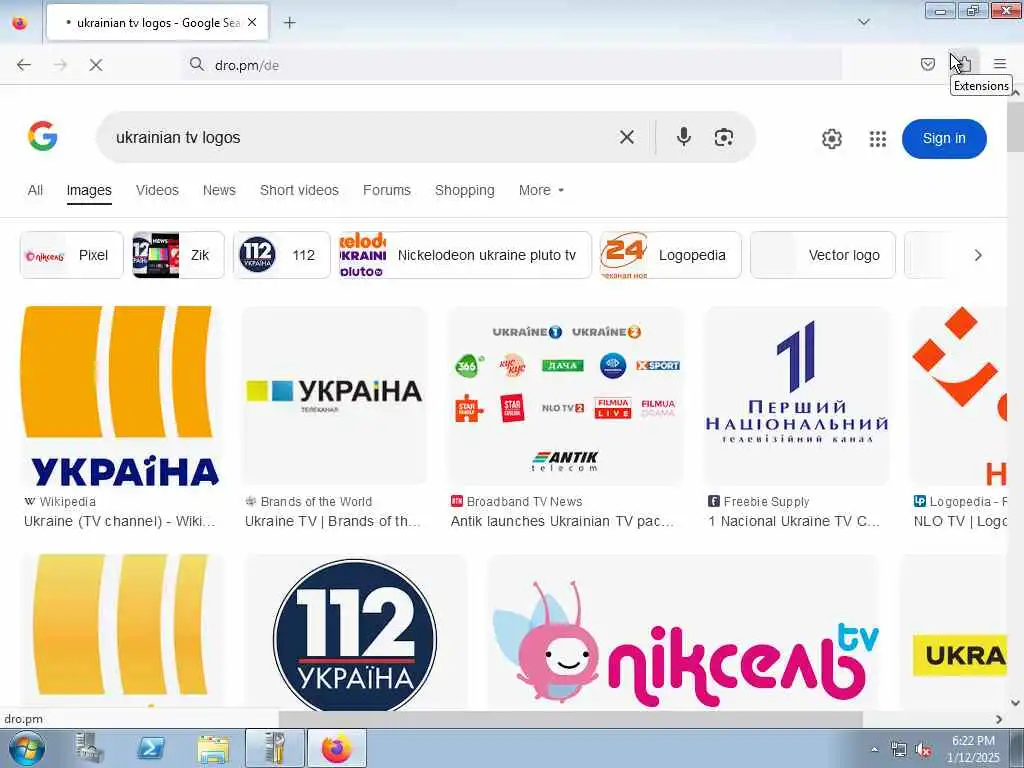Show the list of all tabs

click(863, 22)
